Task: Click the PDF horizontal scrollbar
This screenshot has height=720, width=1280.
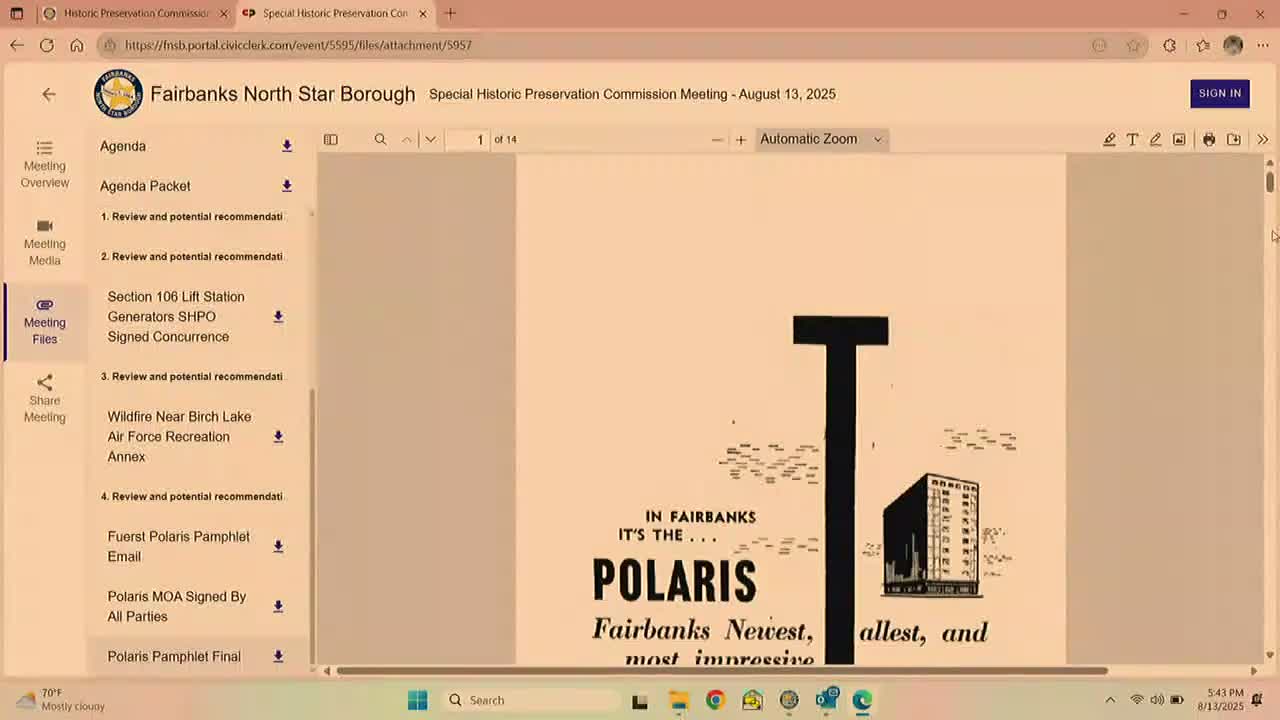Action: tap(722, 671)
